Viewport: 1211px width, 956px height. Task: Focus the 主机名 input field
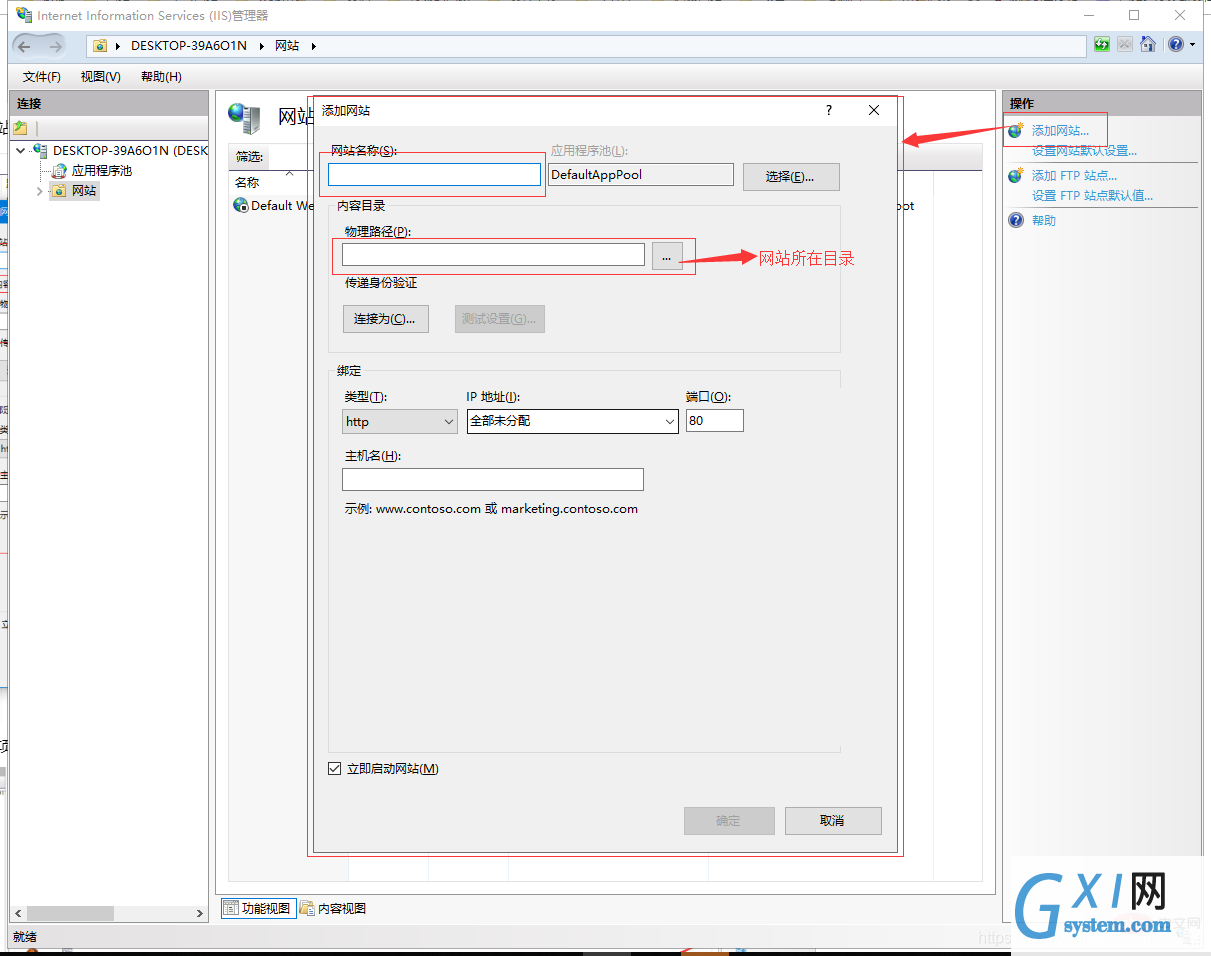click(x=493, y=480)
